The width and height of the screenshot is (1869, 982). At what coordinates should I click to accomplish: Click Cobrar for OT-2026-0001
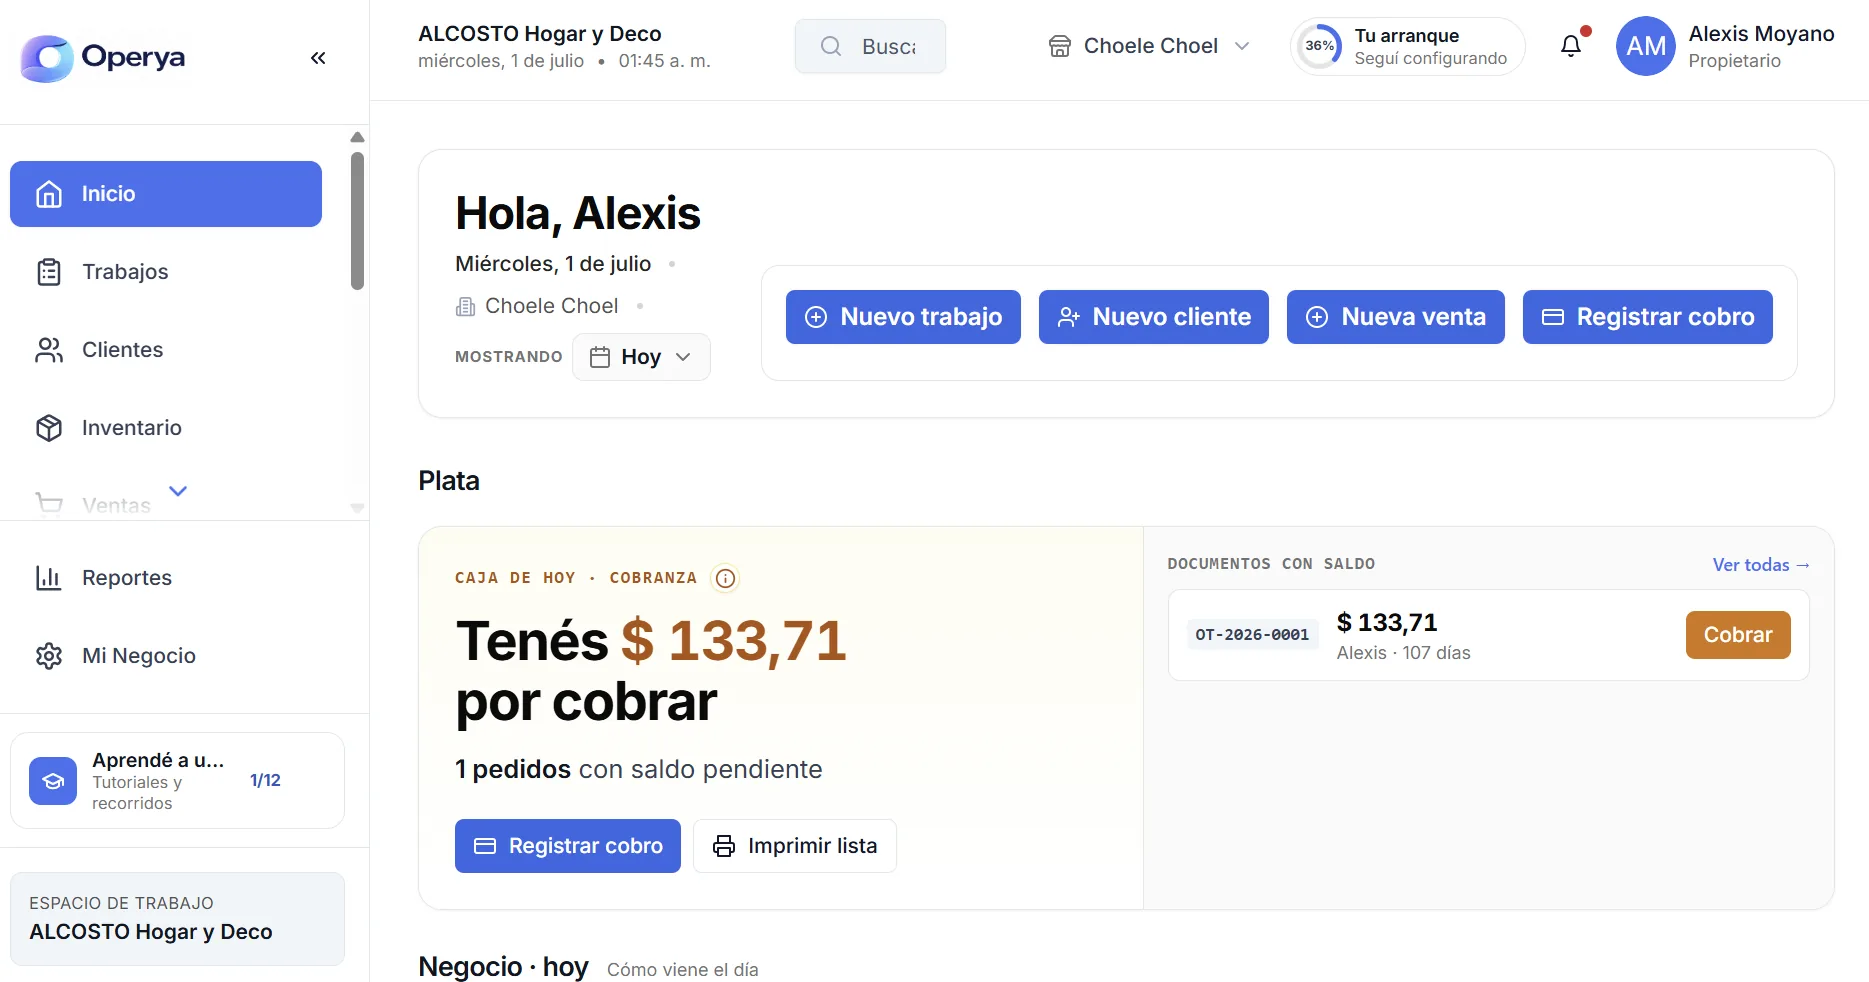pyautogui.click(x=1738, y=635)
